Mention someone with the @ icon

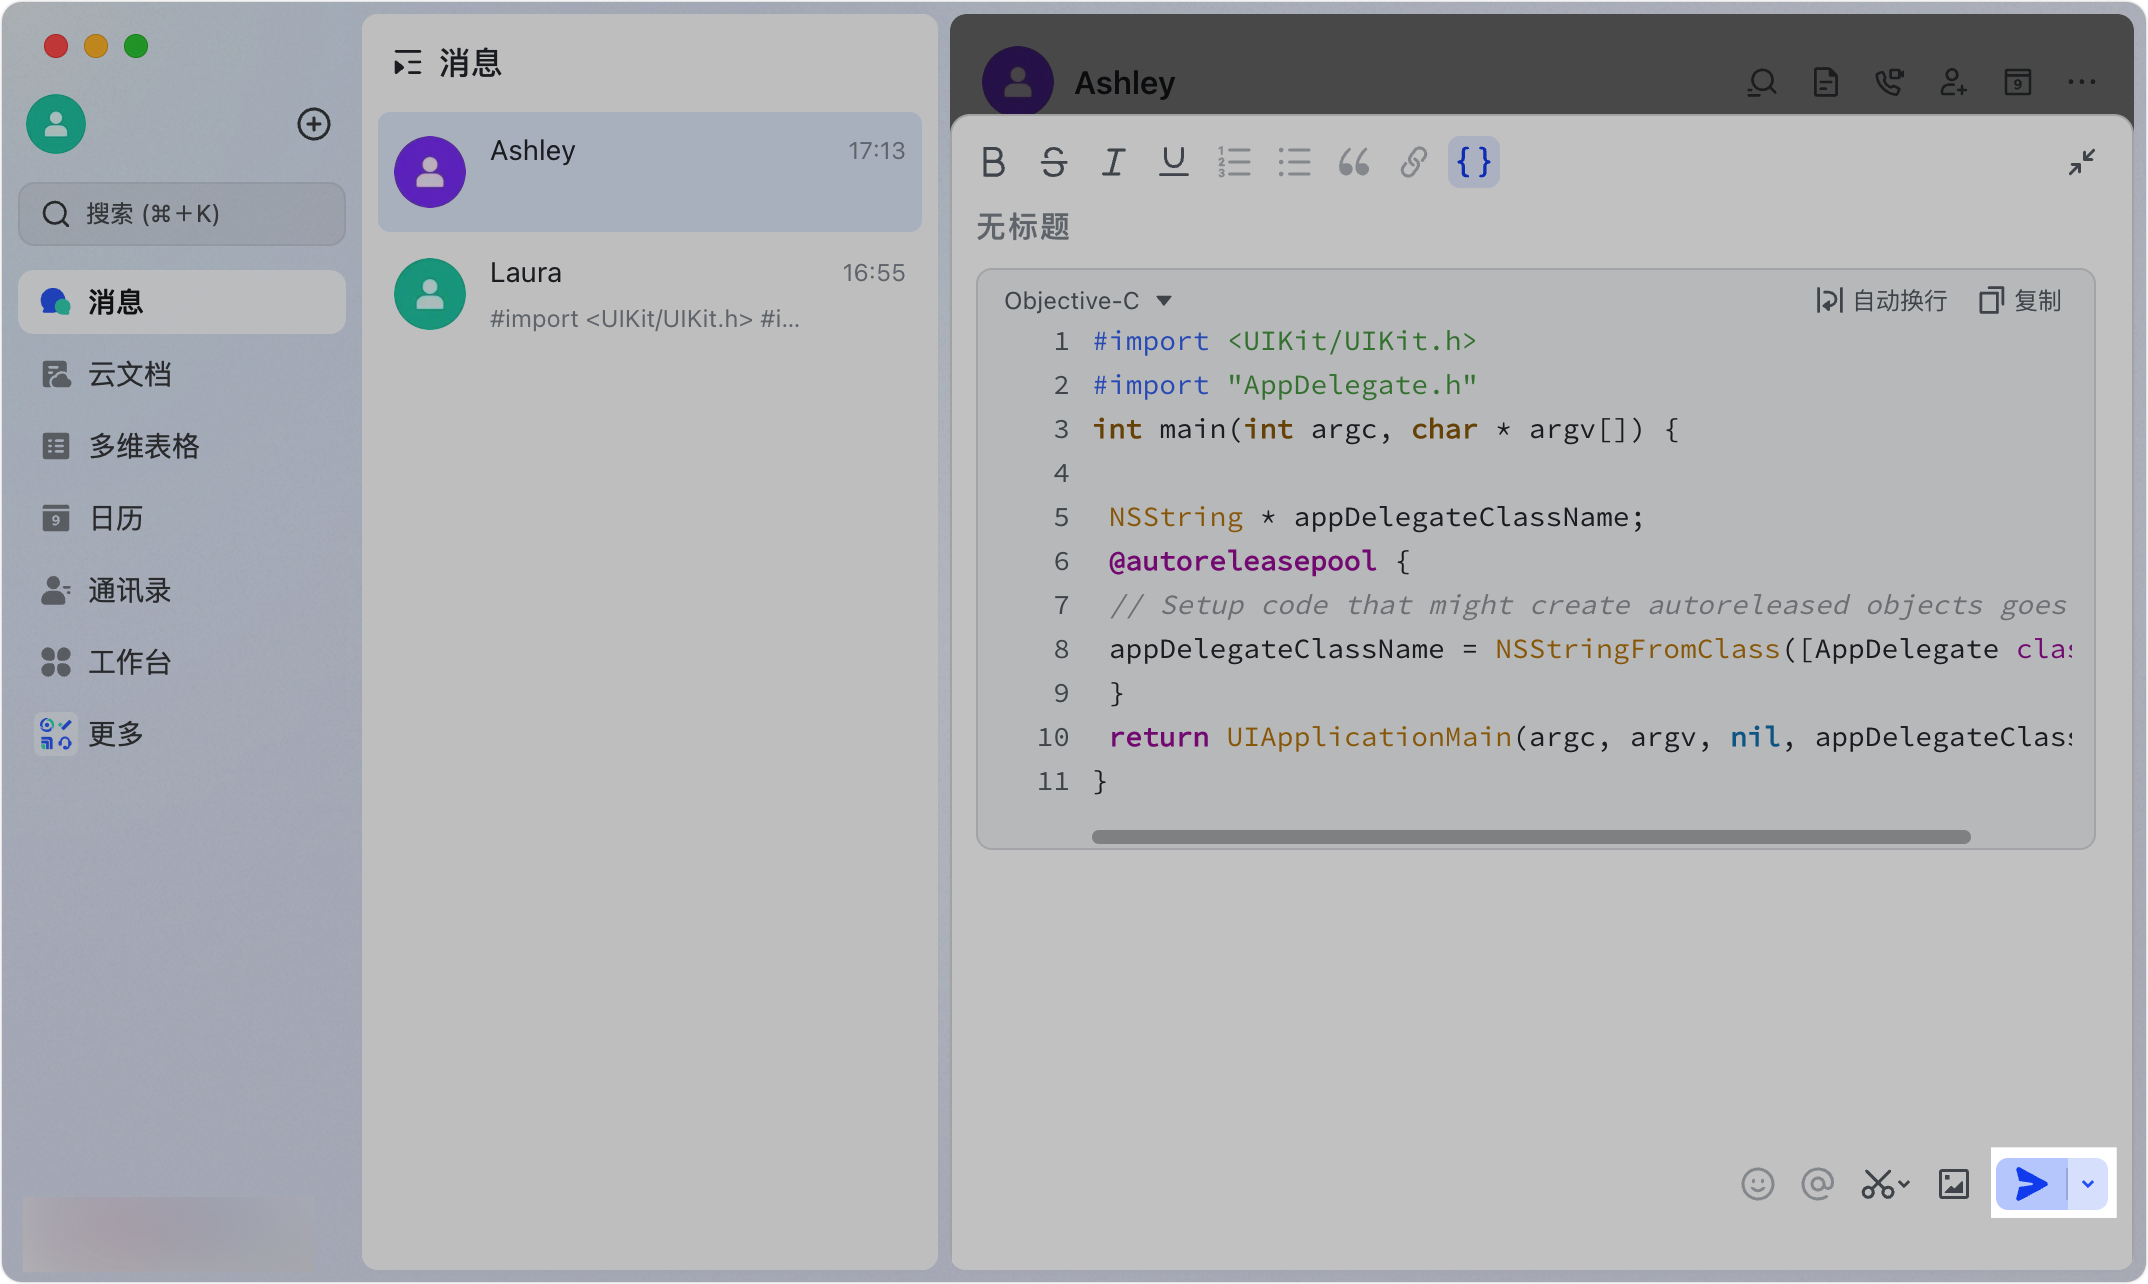click(1817, 1184)
